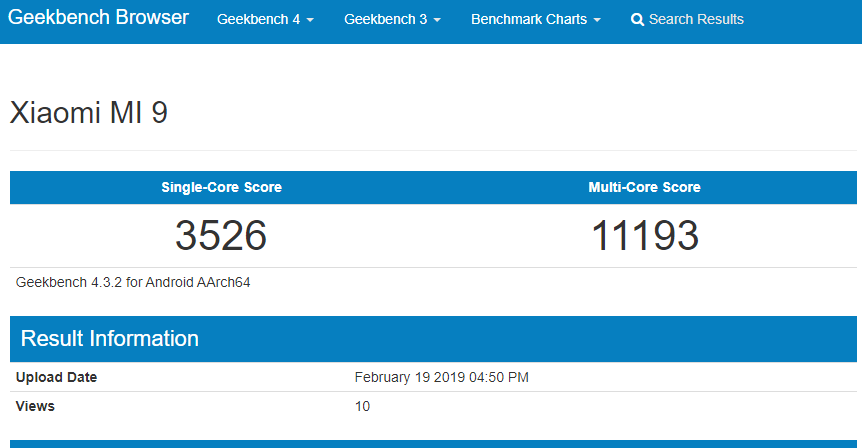The height and width of the screenshot is (448, 862).
Task: Click the Upload Date label
Action: pyautogui.click(x=57, y=377)
